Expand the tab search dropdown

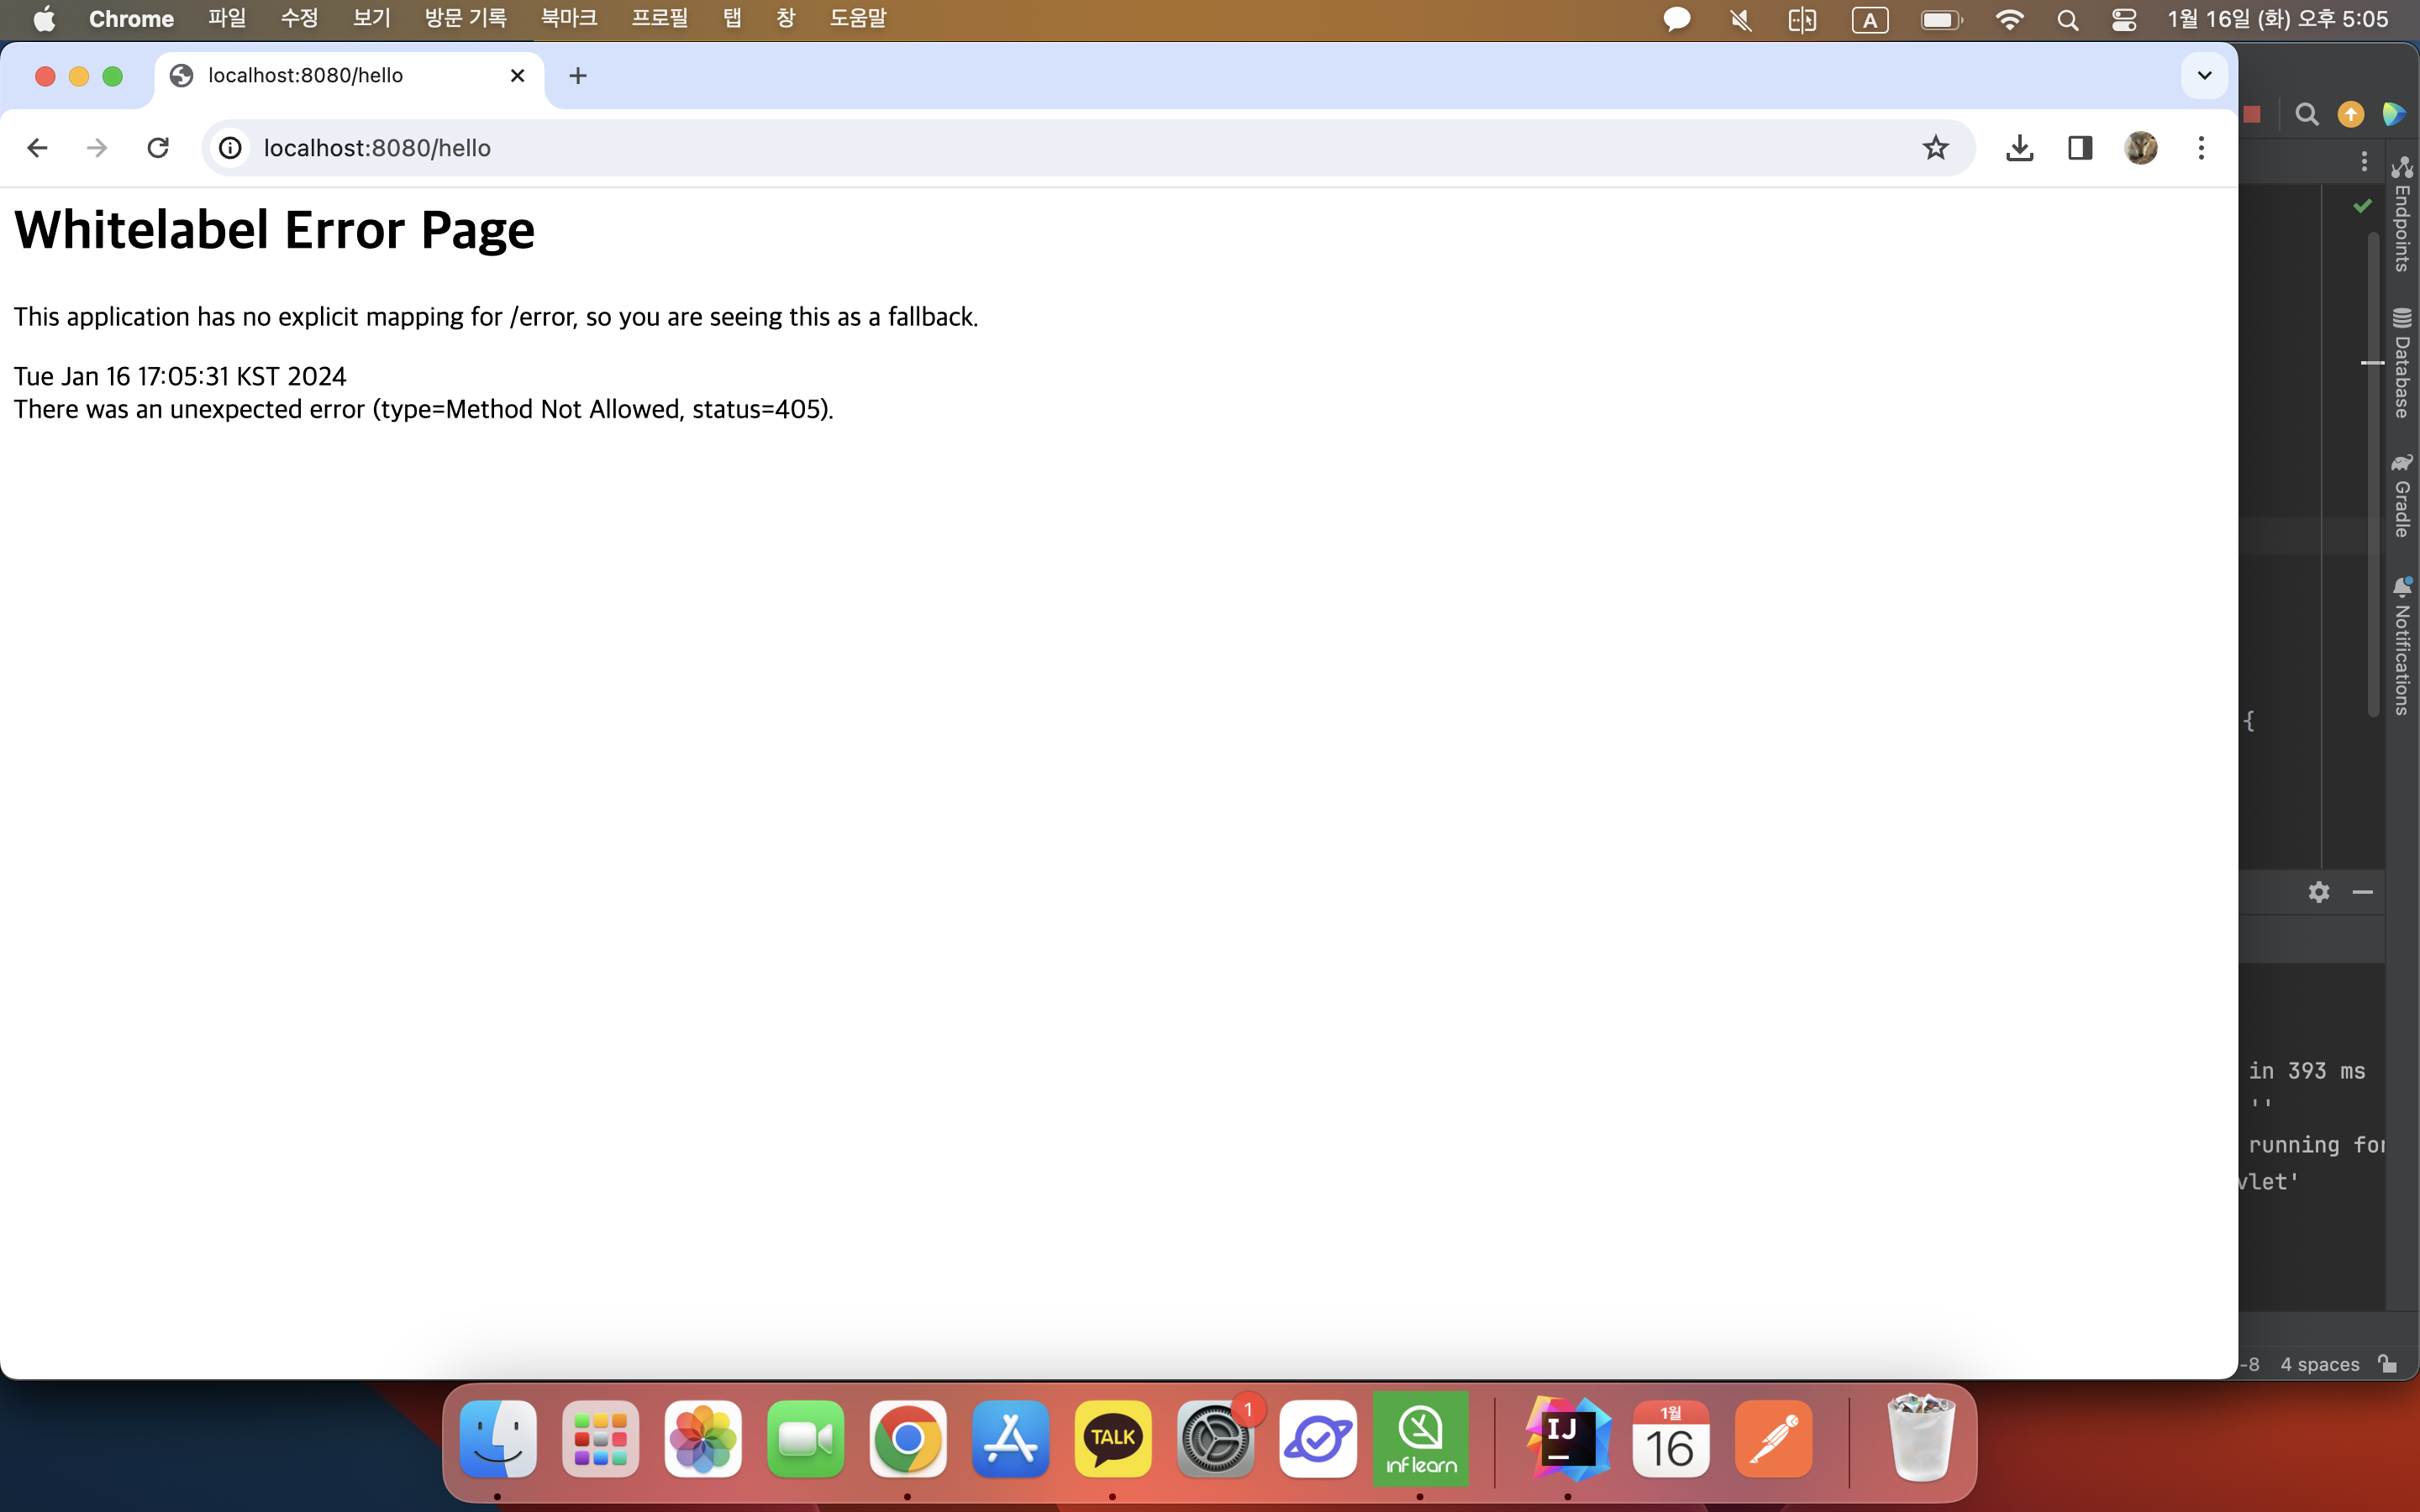2204,76
